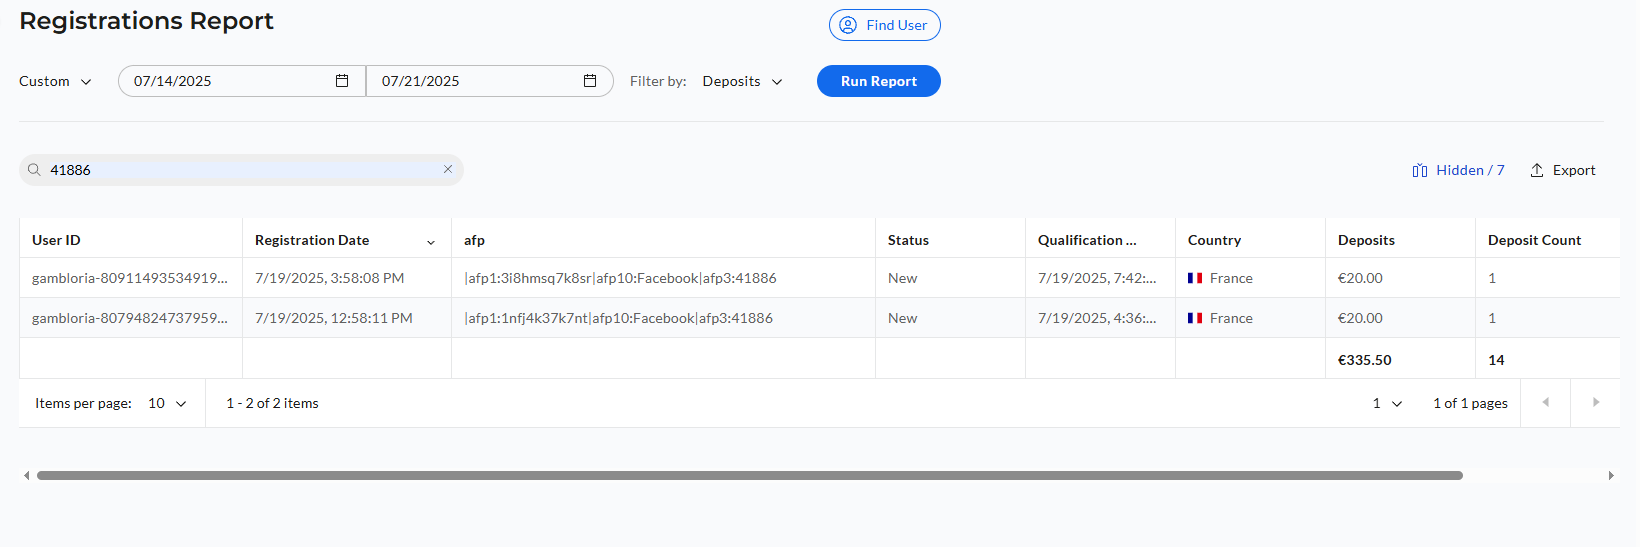Click the horizontal scrollbar thumb
Viewport: 1640px width, 547px height.
click(x=750, y=476)
